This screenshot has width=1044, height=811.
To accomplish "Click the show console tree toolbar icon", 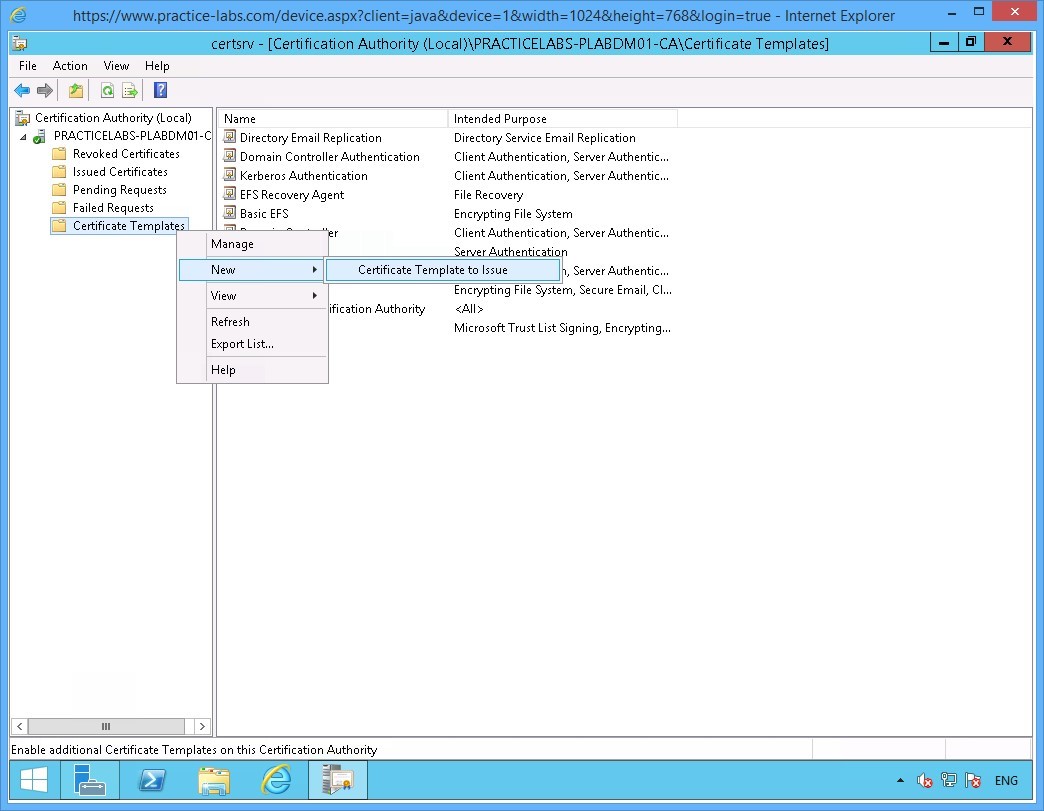I will (x=75, y=90).
